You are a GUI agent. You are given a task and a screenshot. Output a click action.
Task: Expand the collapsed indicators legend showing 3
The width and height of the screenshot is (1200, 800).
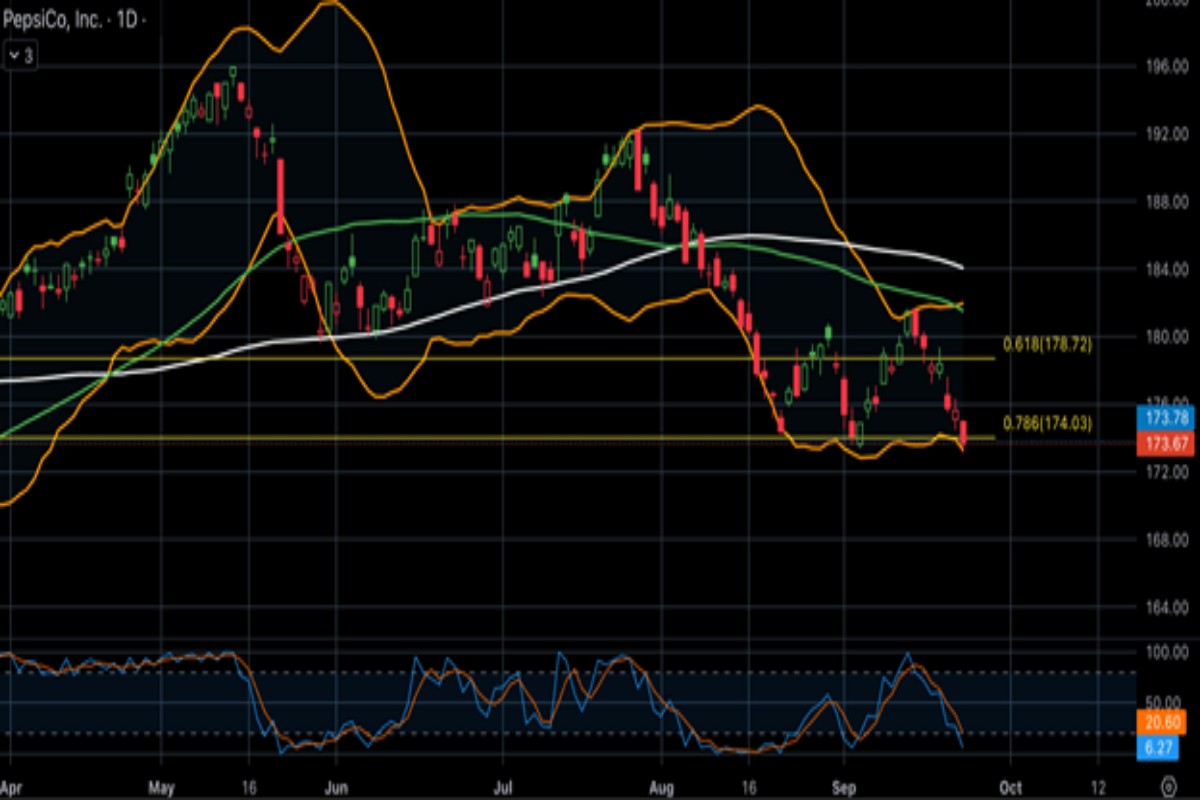click(x=21, y=57)
